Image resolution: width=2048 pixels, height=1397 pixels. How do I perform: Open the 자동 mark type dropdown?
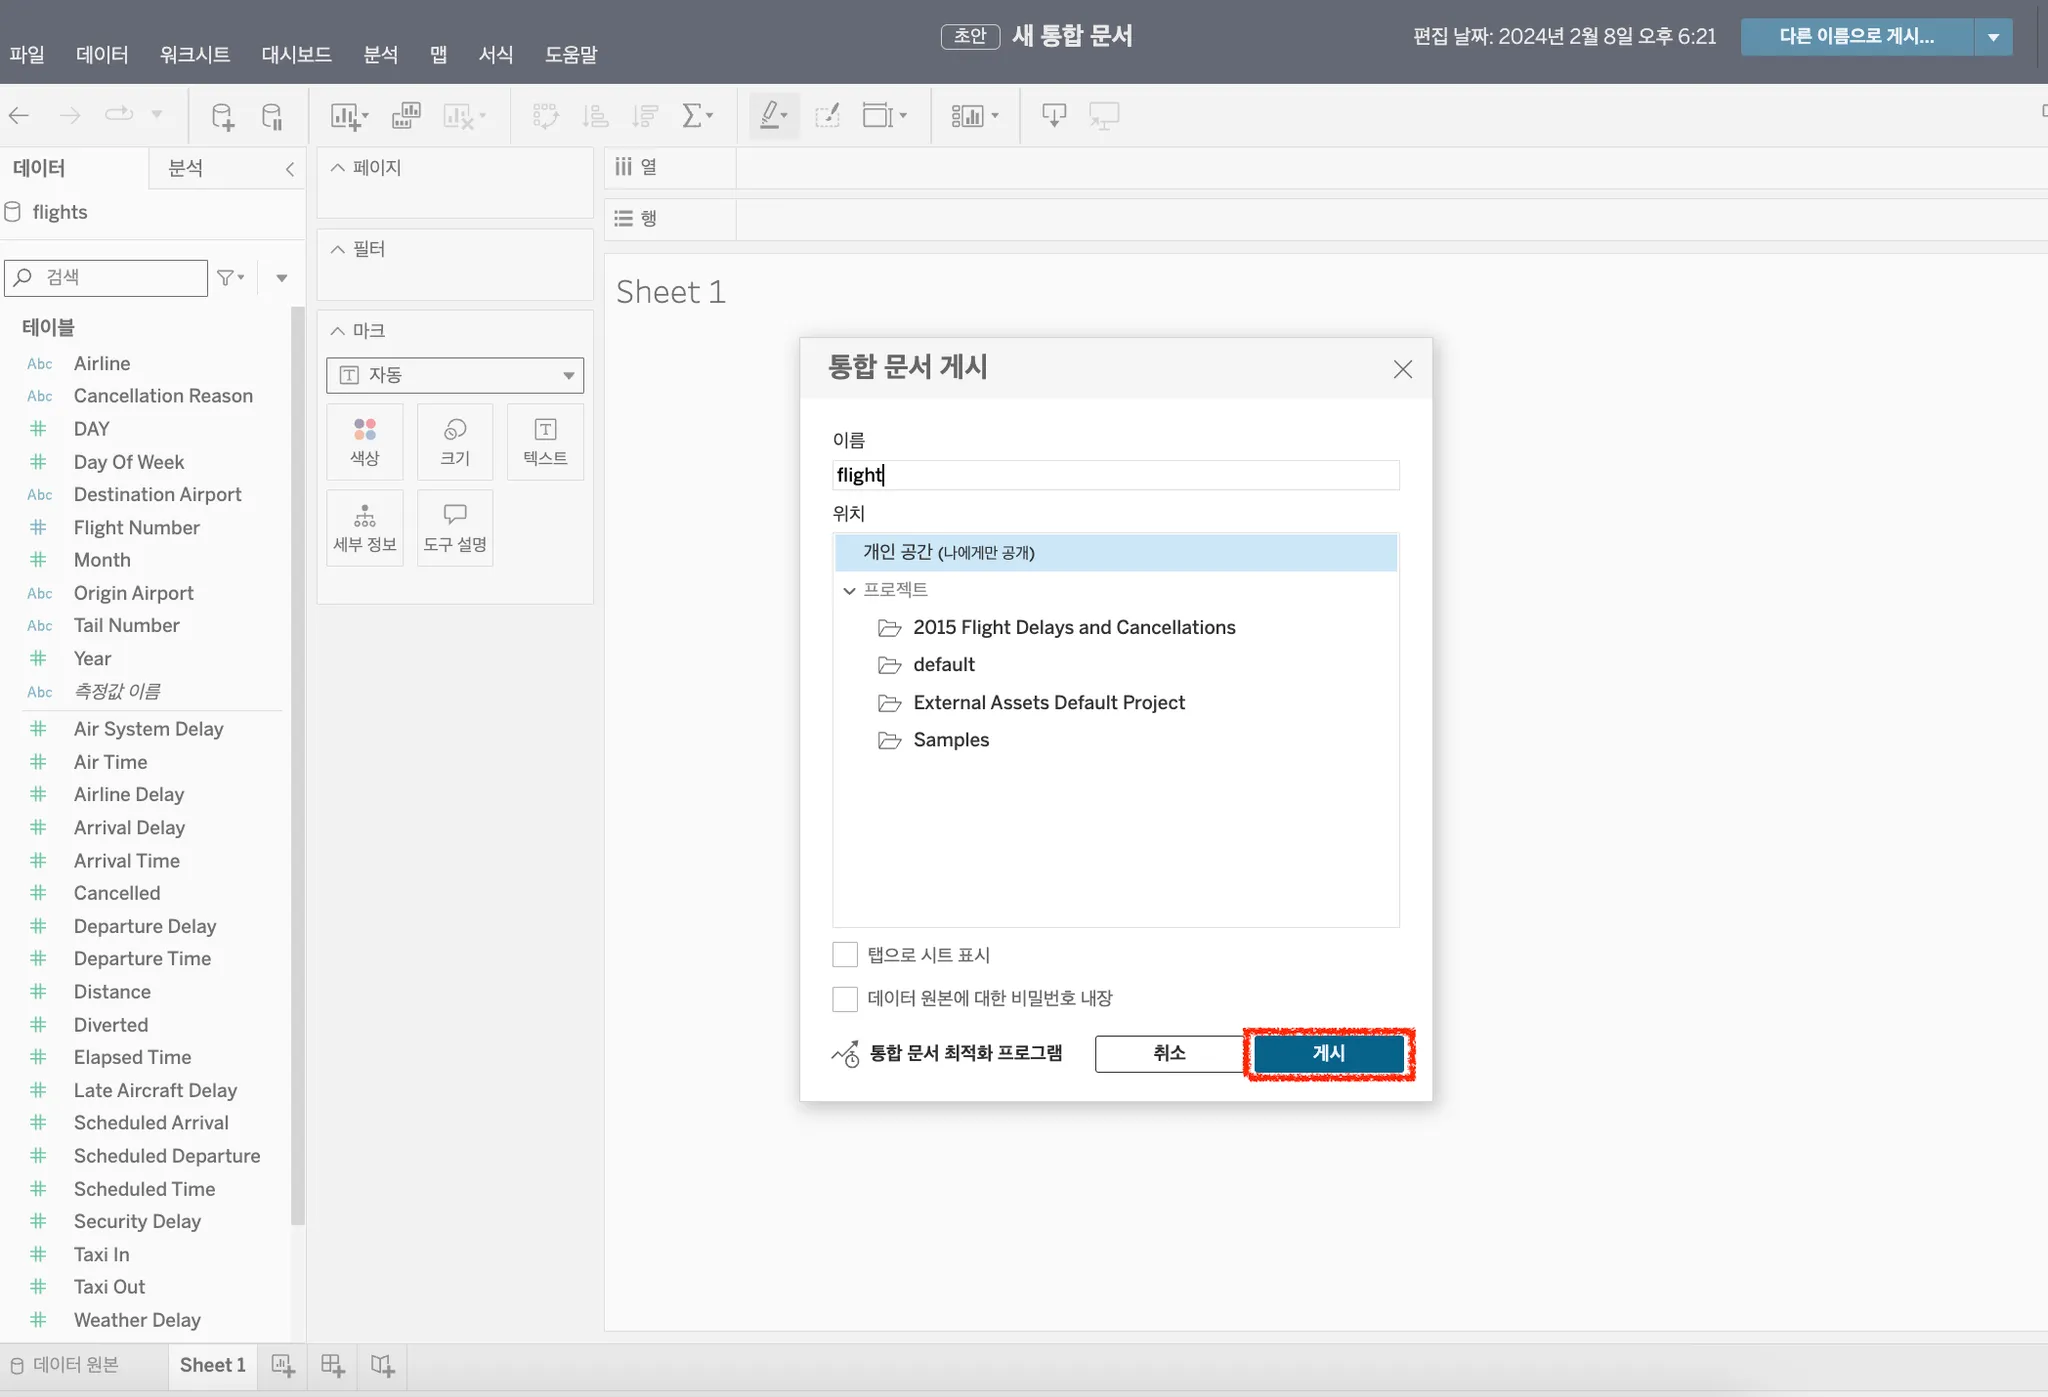(455, 375)
